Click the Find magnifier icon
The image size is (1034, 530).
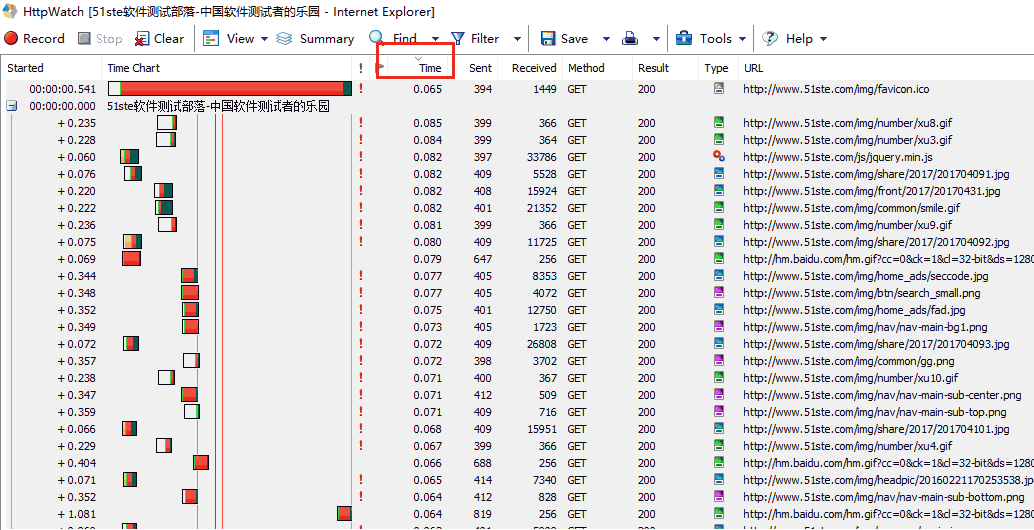click(x=376, y=38)
